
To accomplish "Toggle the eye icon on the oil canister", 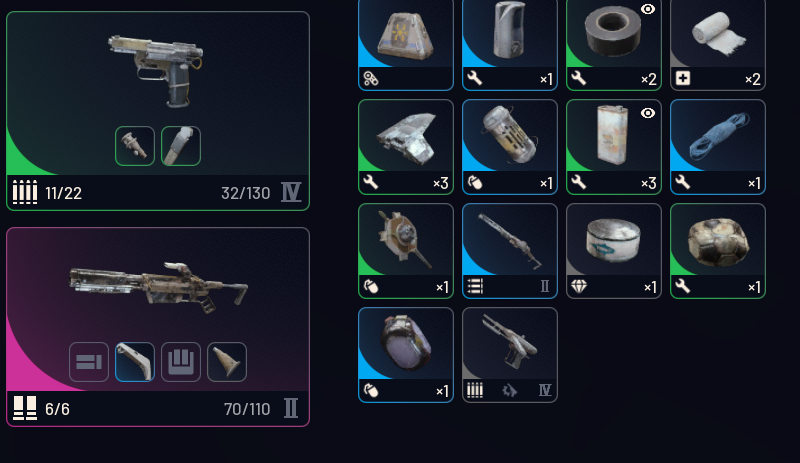I will point(647,113).
